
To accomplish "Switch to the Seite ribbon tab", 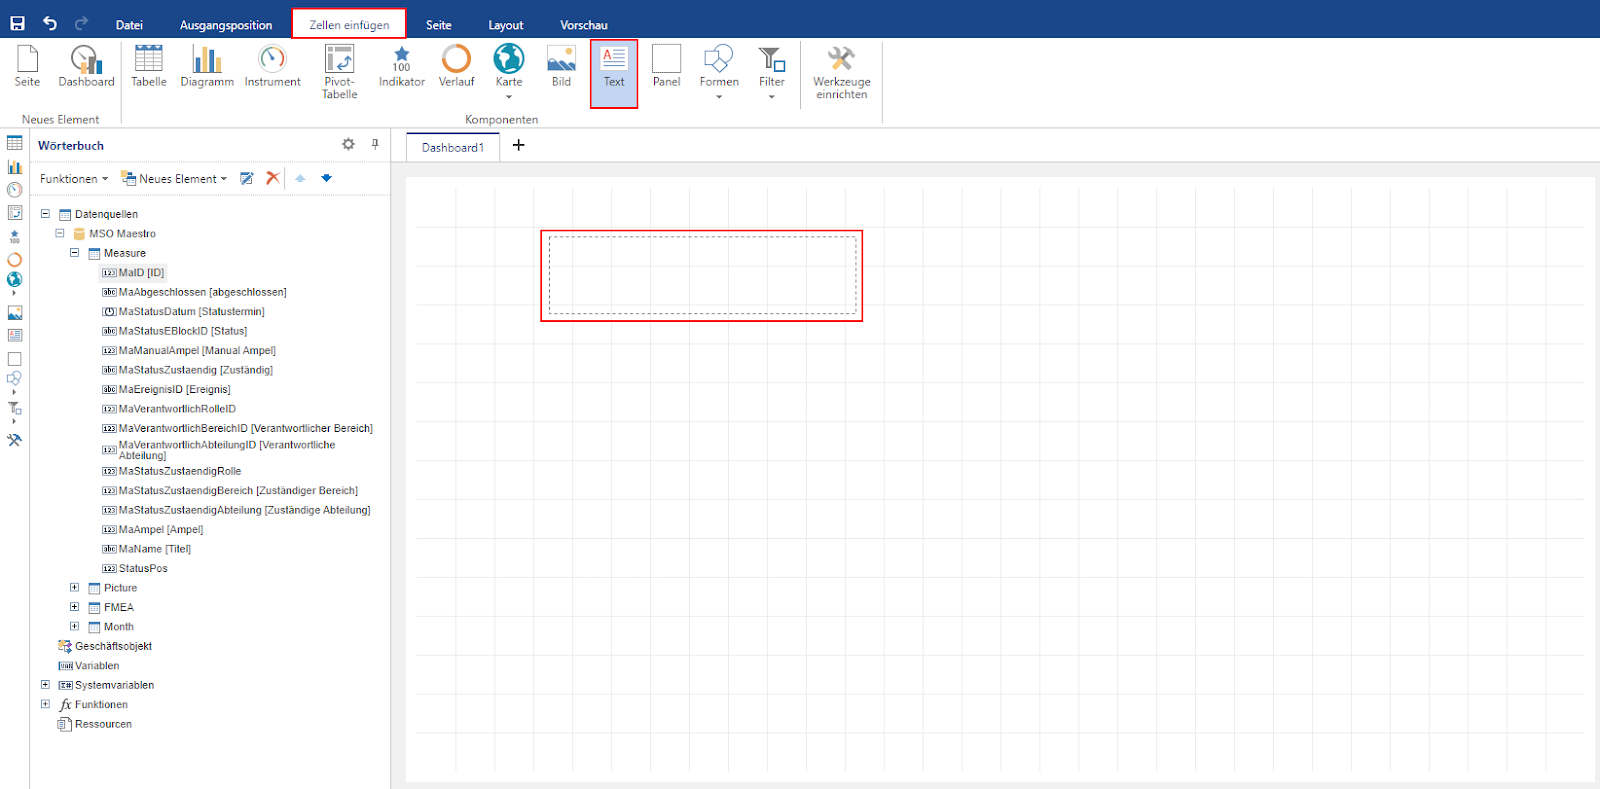I will [439, 25].
